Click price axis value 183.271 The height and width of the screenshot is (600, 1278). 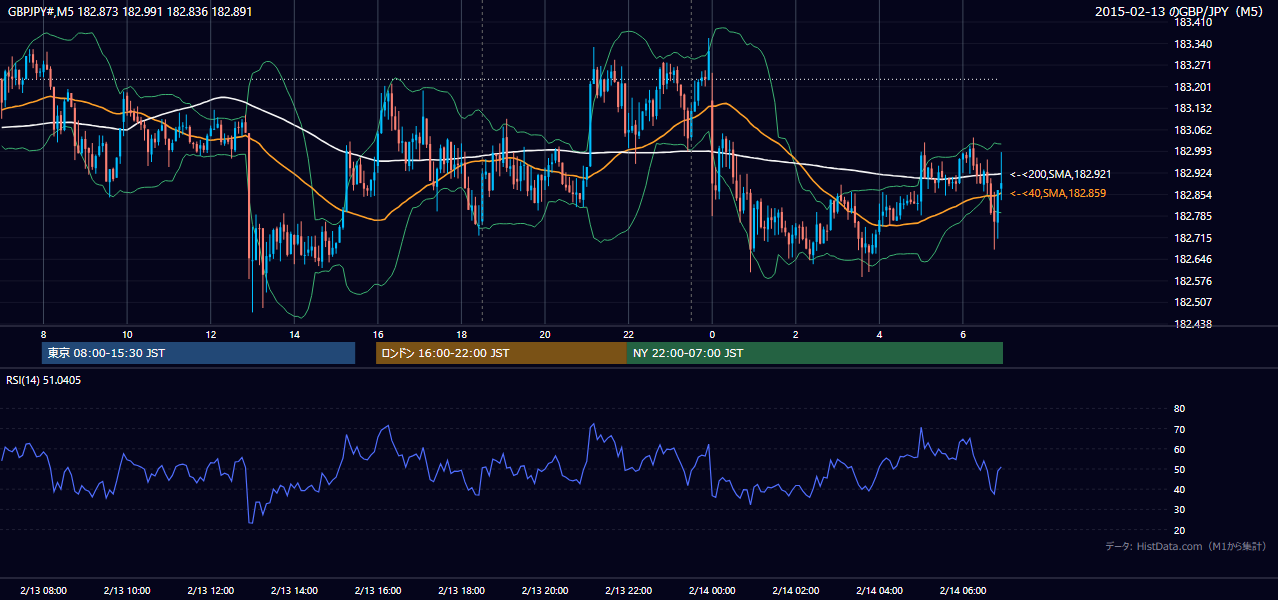[x=1192, y=65]
